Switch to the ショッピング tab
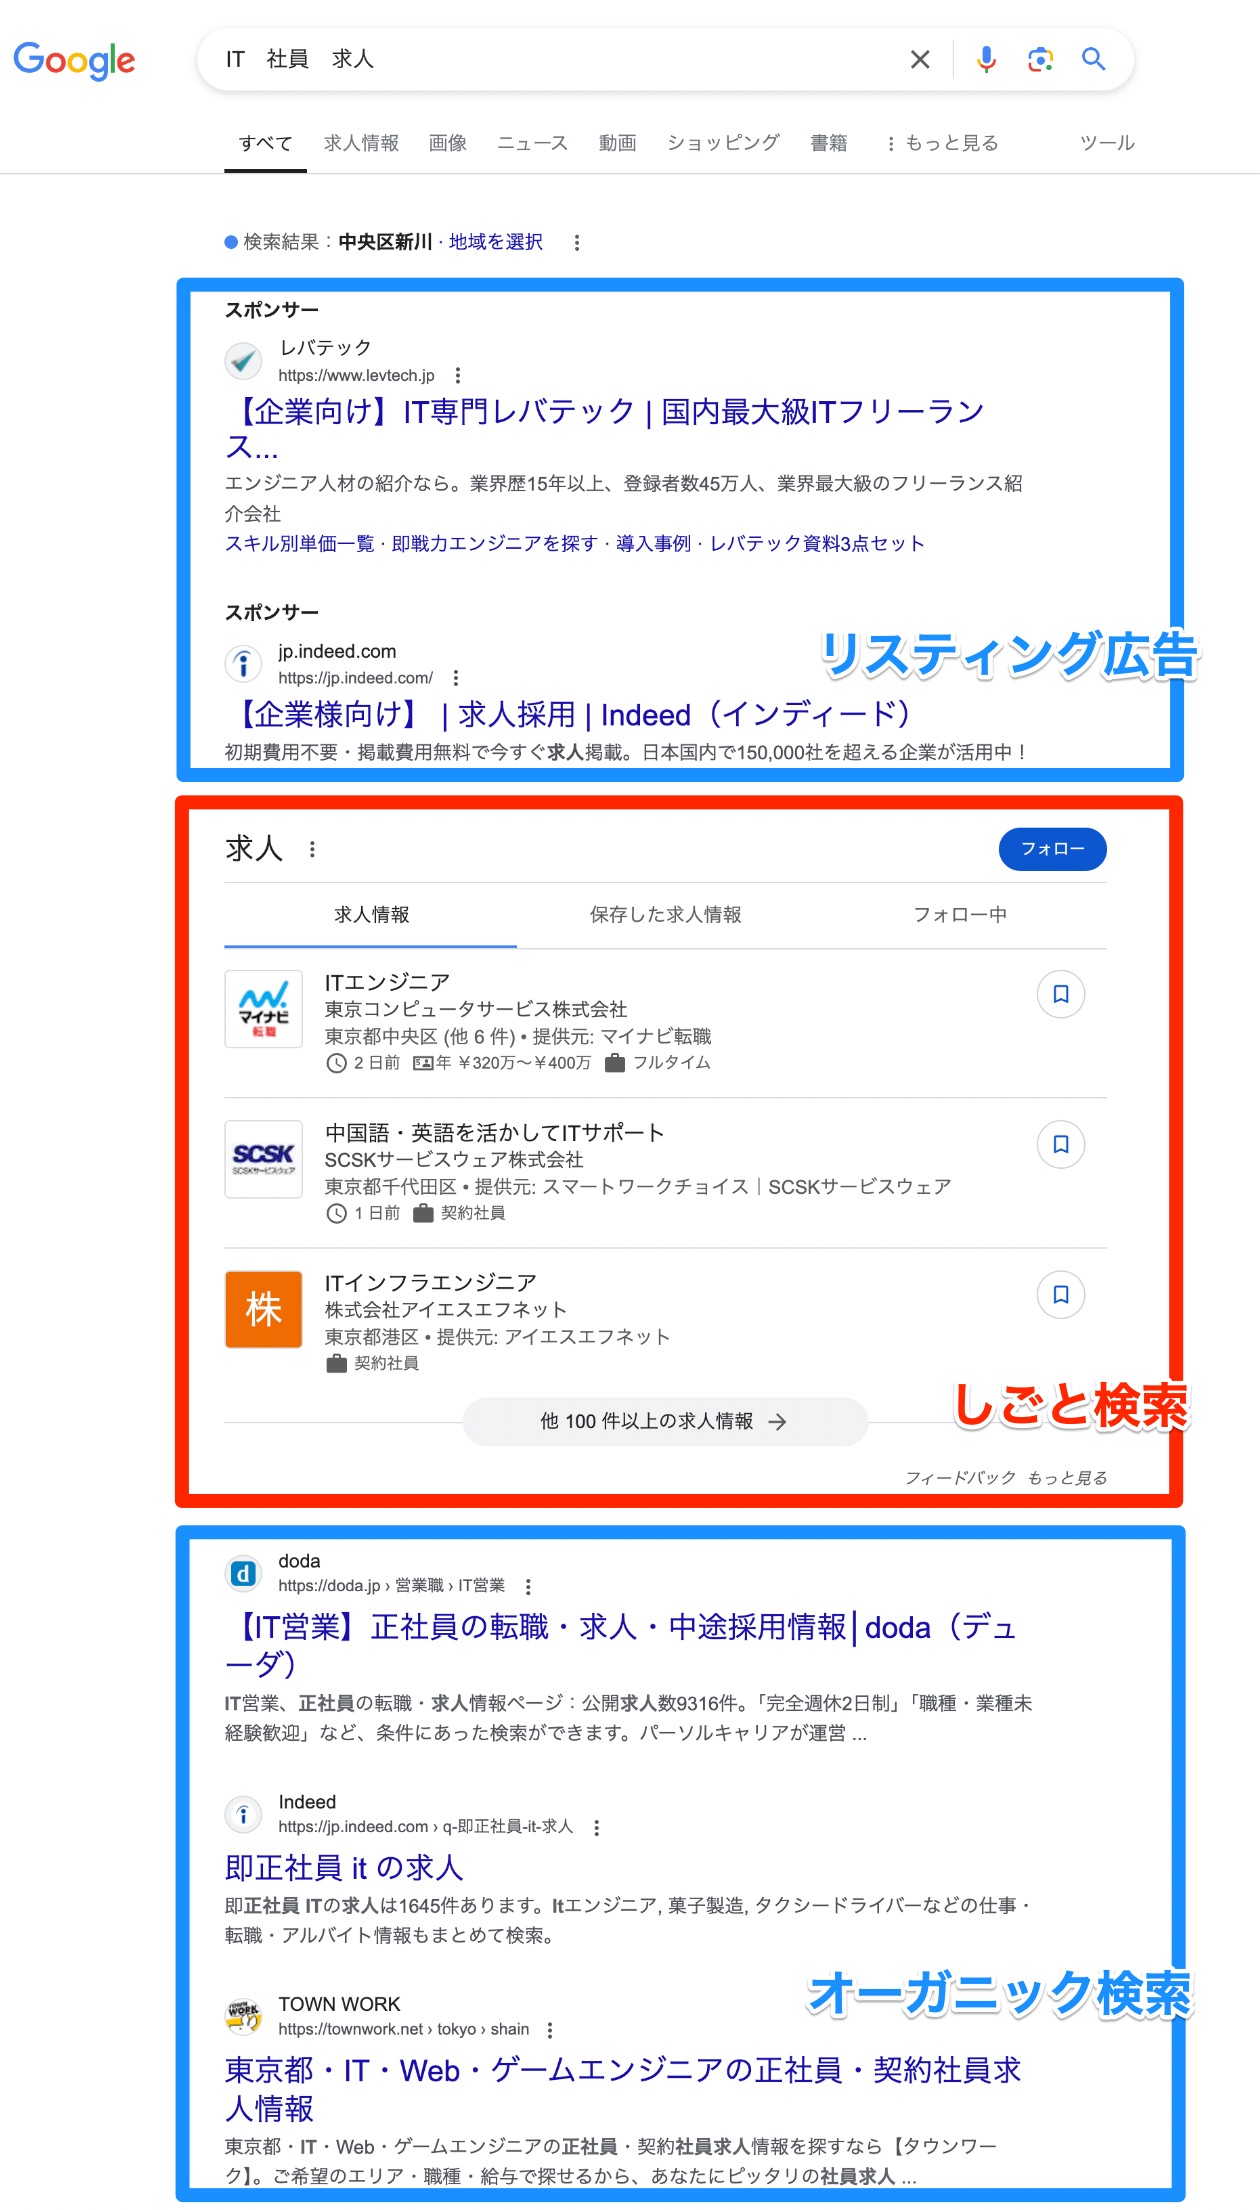 click(723, 143)
